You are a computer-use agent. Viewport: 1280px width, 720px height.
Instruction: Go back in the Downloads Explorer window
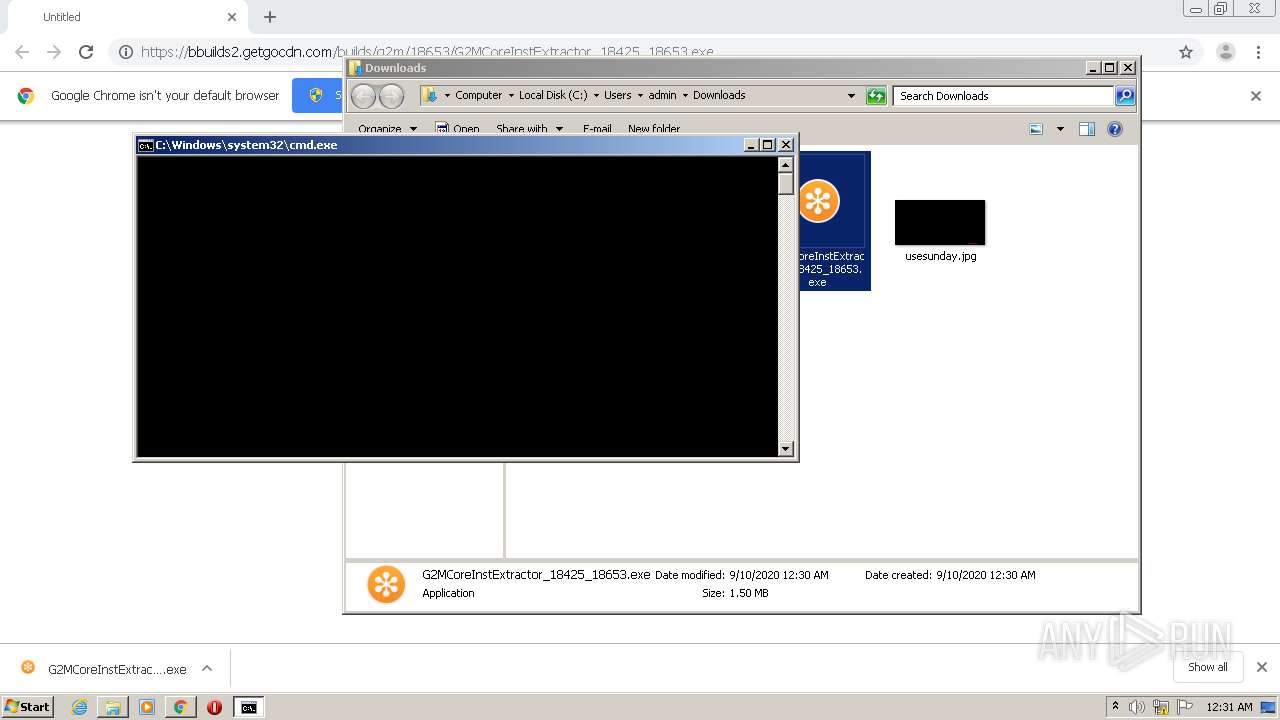[x=364, y=96]
